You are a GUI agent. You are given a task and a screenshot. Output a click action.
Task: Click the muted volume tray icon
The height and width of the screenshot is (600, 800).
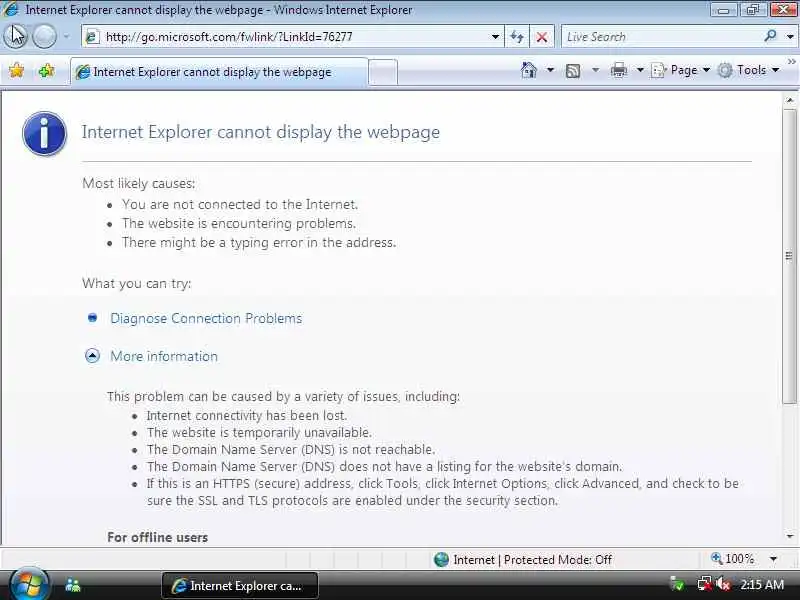(723, 584)
